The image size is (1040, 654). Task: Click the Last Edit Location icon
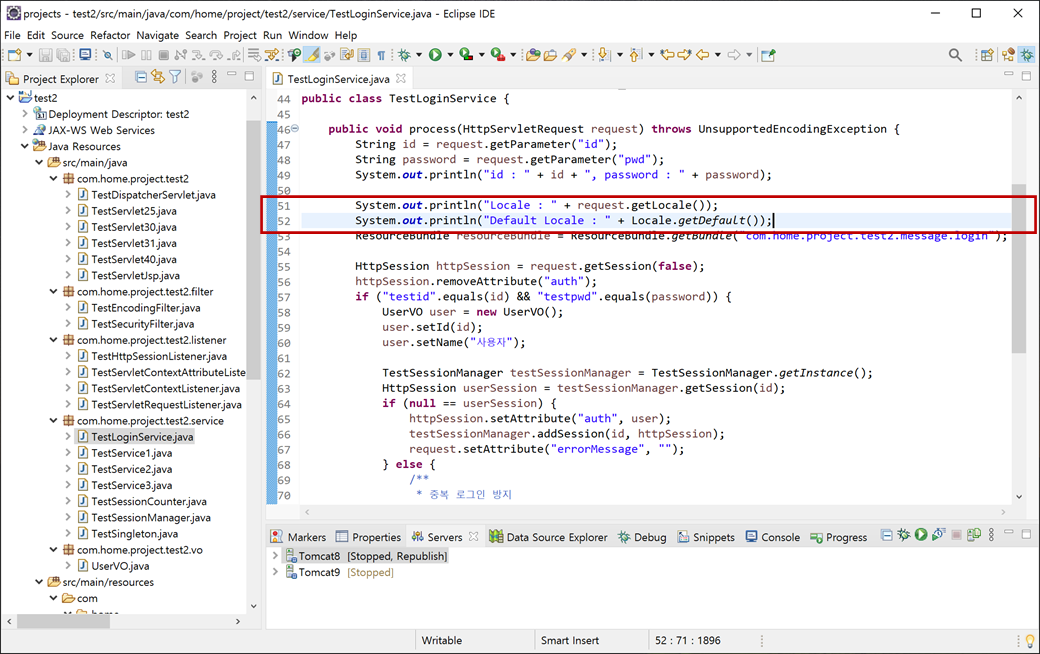point(667,55)
